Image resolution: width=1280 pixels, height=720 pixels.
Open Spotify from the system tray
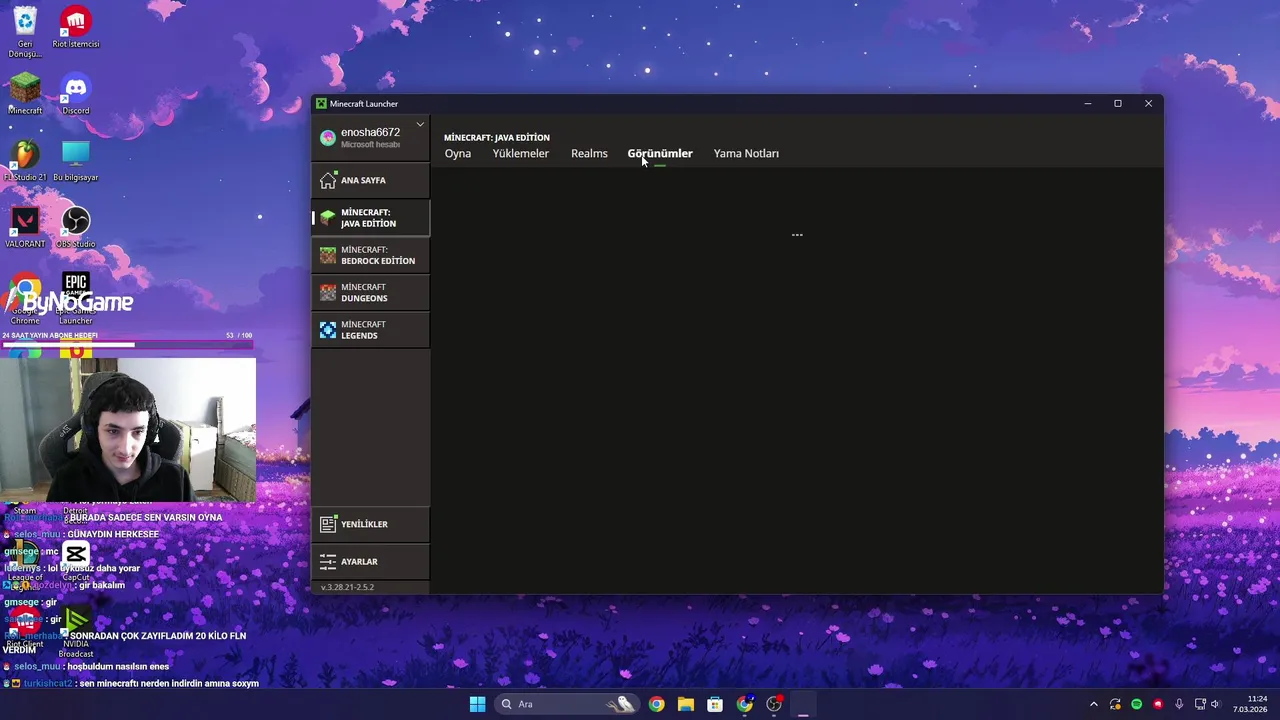click(1137, 704)
